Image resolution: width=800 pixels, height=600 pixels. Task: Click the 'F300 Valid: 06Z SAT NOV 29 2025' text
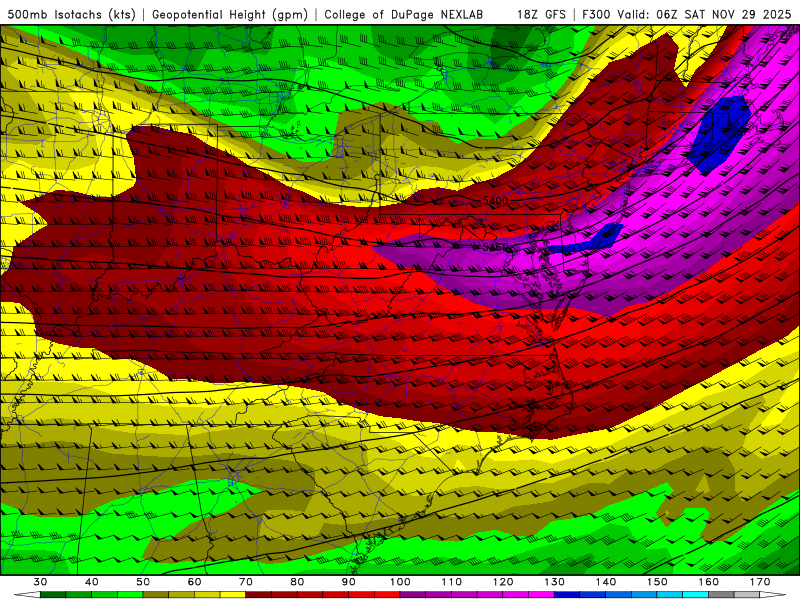point(687,14)
